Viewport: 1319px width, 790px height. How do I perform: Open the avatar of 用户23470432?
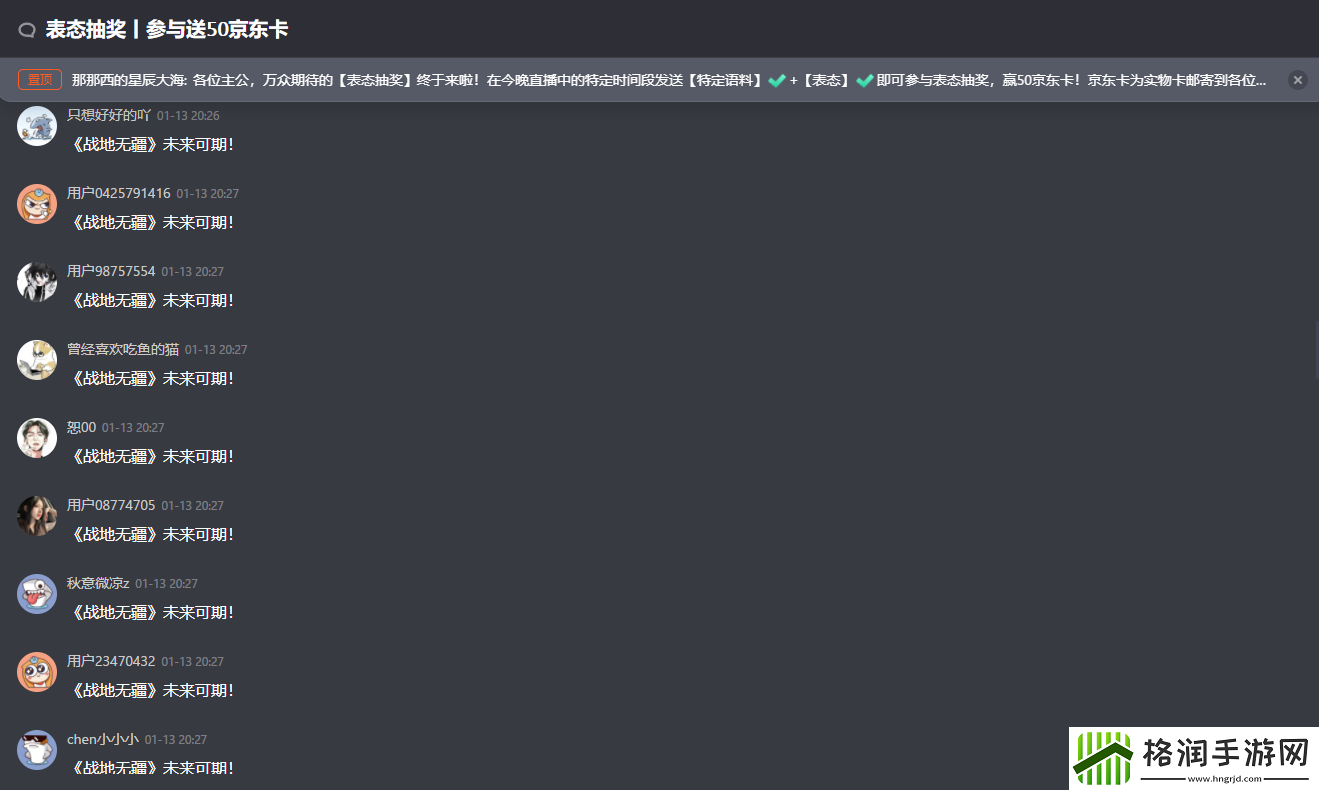(37, 672)
